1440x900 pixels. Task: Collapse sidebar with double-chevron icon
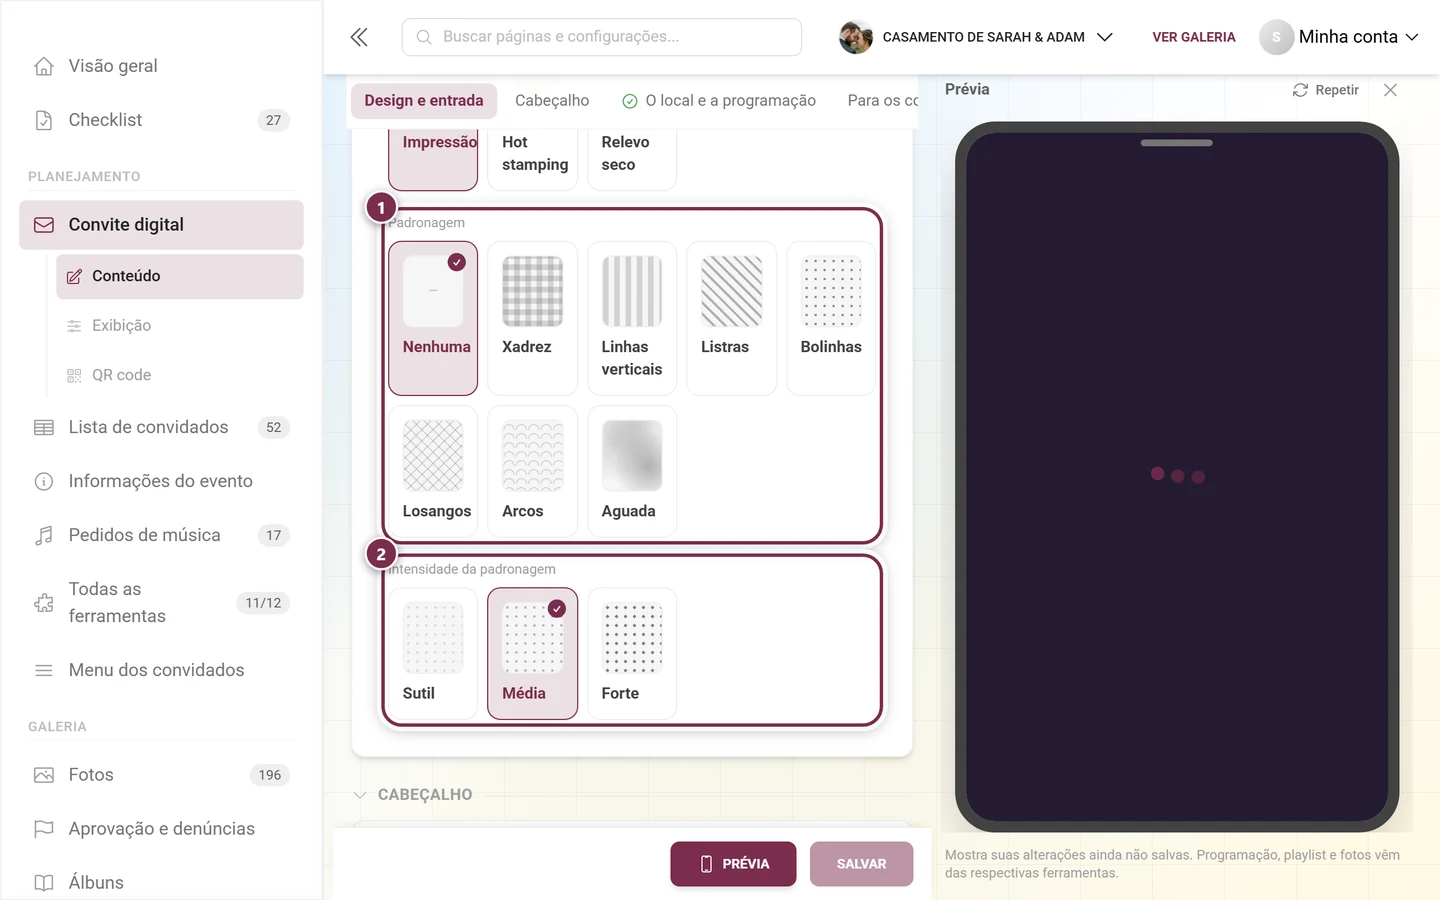[x=359, y=37]
